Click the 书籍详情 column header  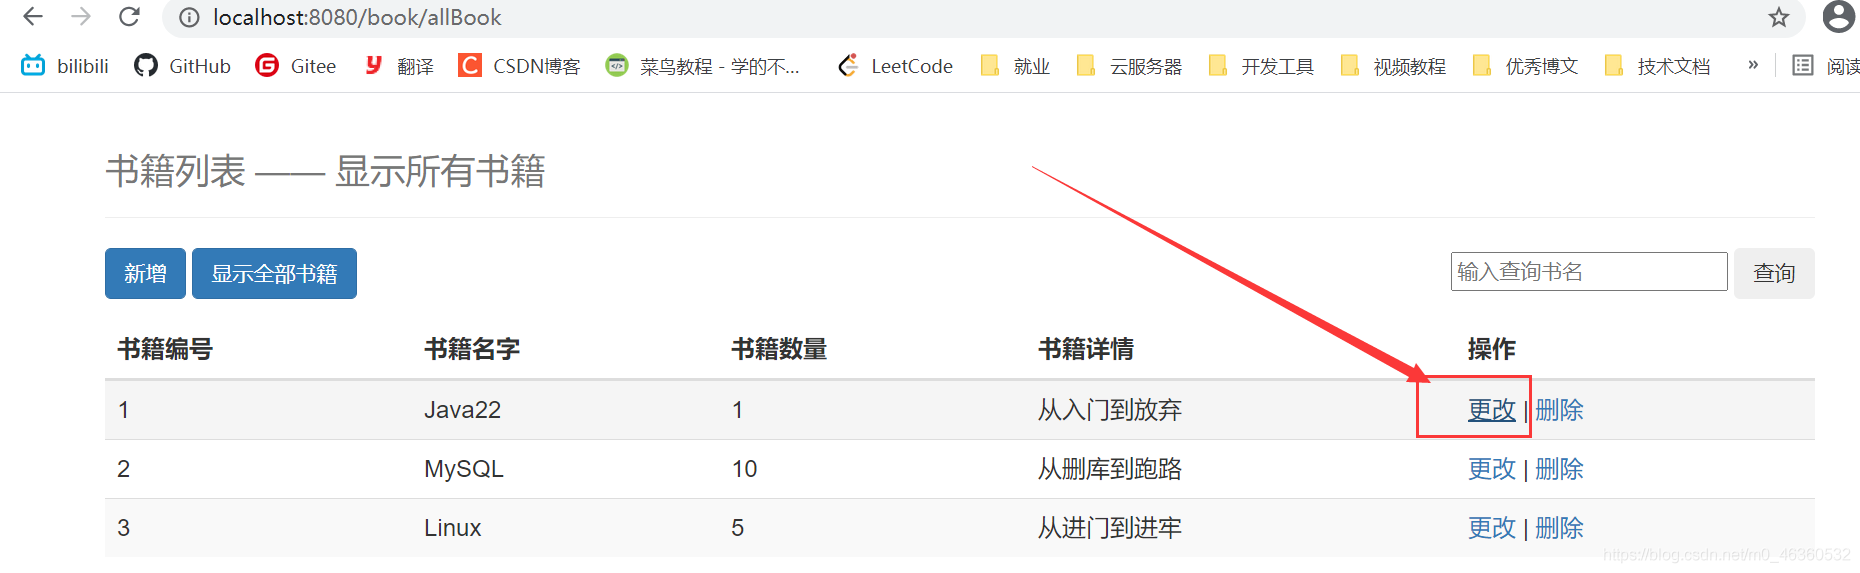click(x=1086, y=349)
